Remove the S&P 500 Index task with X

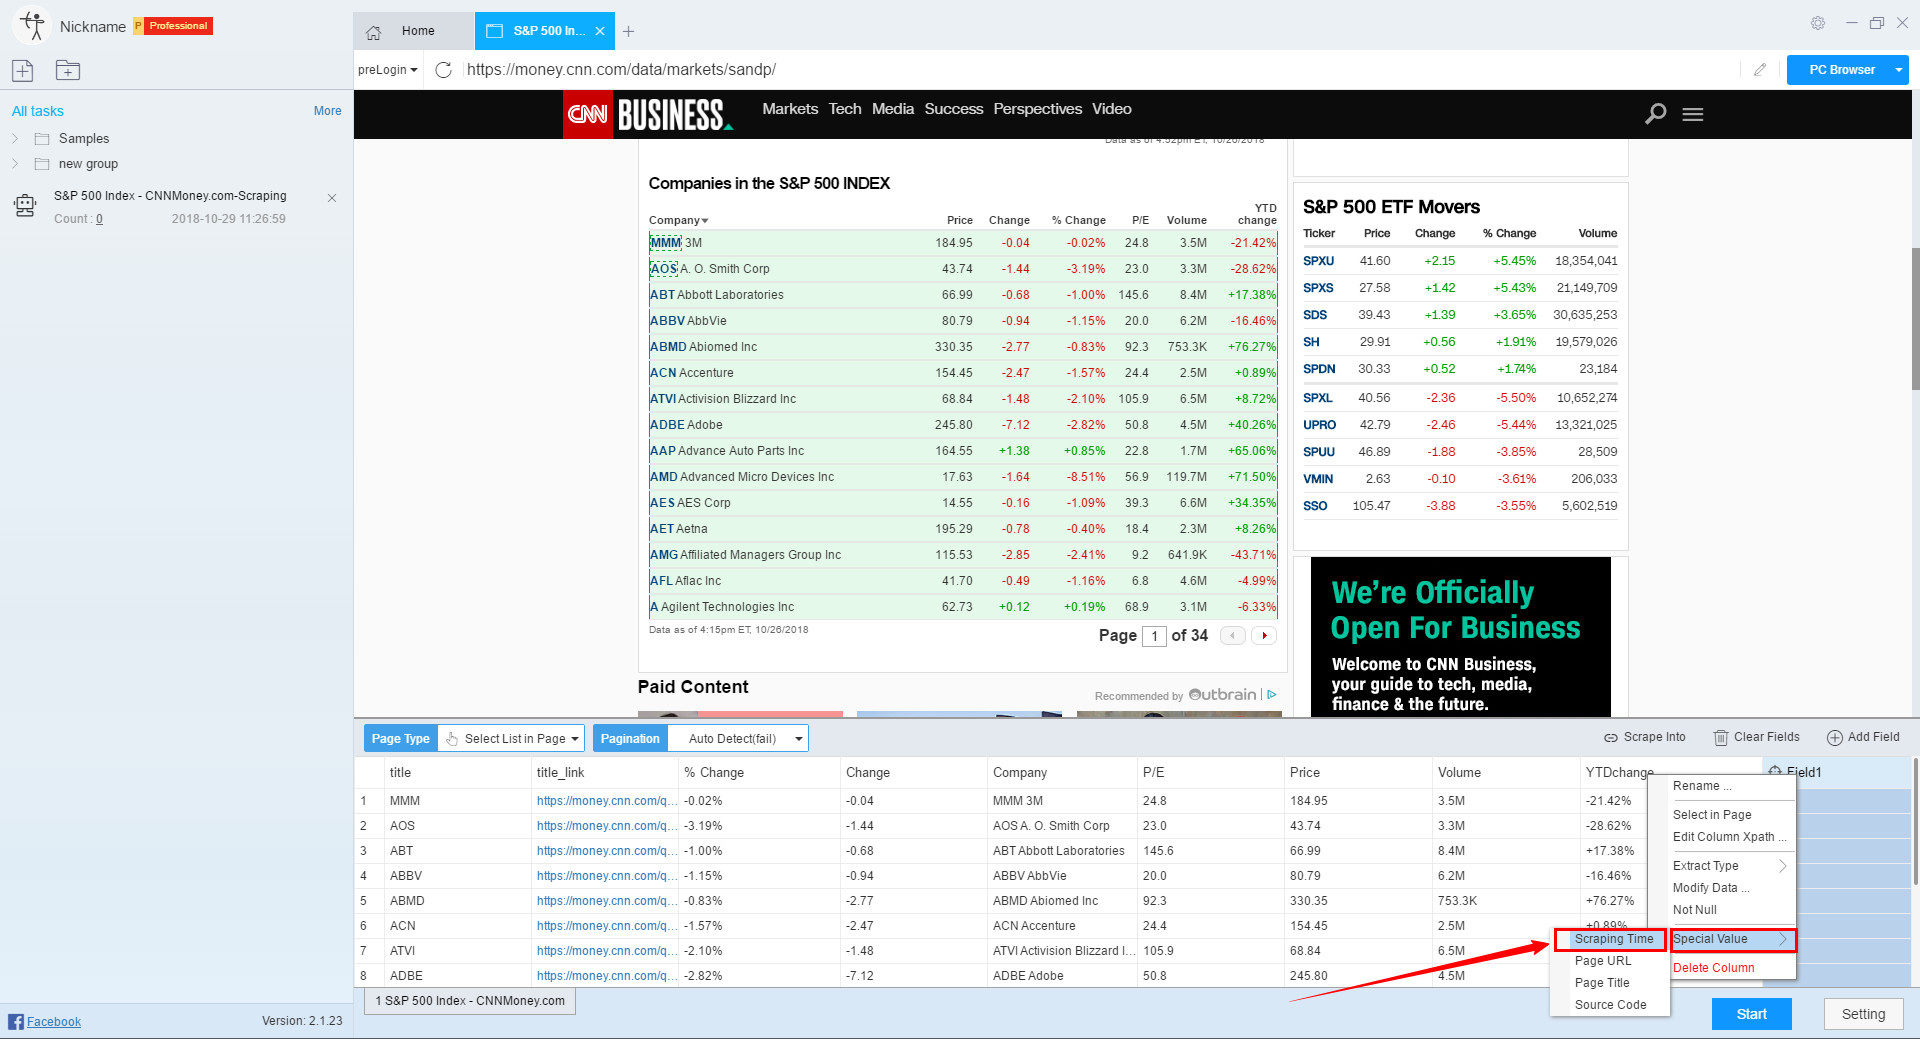[x=332, y=198]
